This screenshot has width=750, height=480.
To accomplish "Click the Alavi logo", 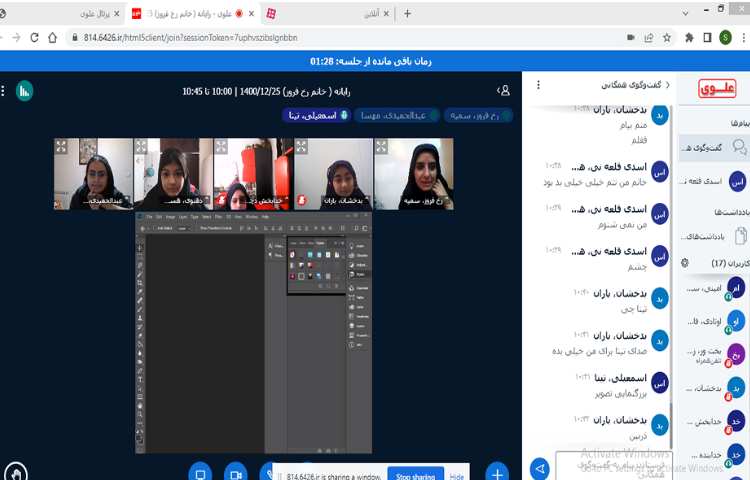I will (x=717, y=89).
